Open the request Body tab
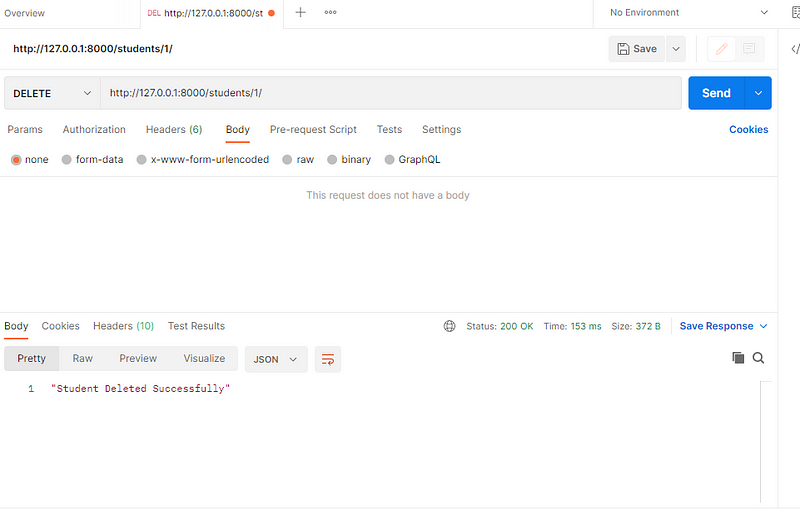The image size is (800, 509). click(x=238, y=130)
